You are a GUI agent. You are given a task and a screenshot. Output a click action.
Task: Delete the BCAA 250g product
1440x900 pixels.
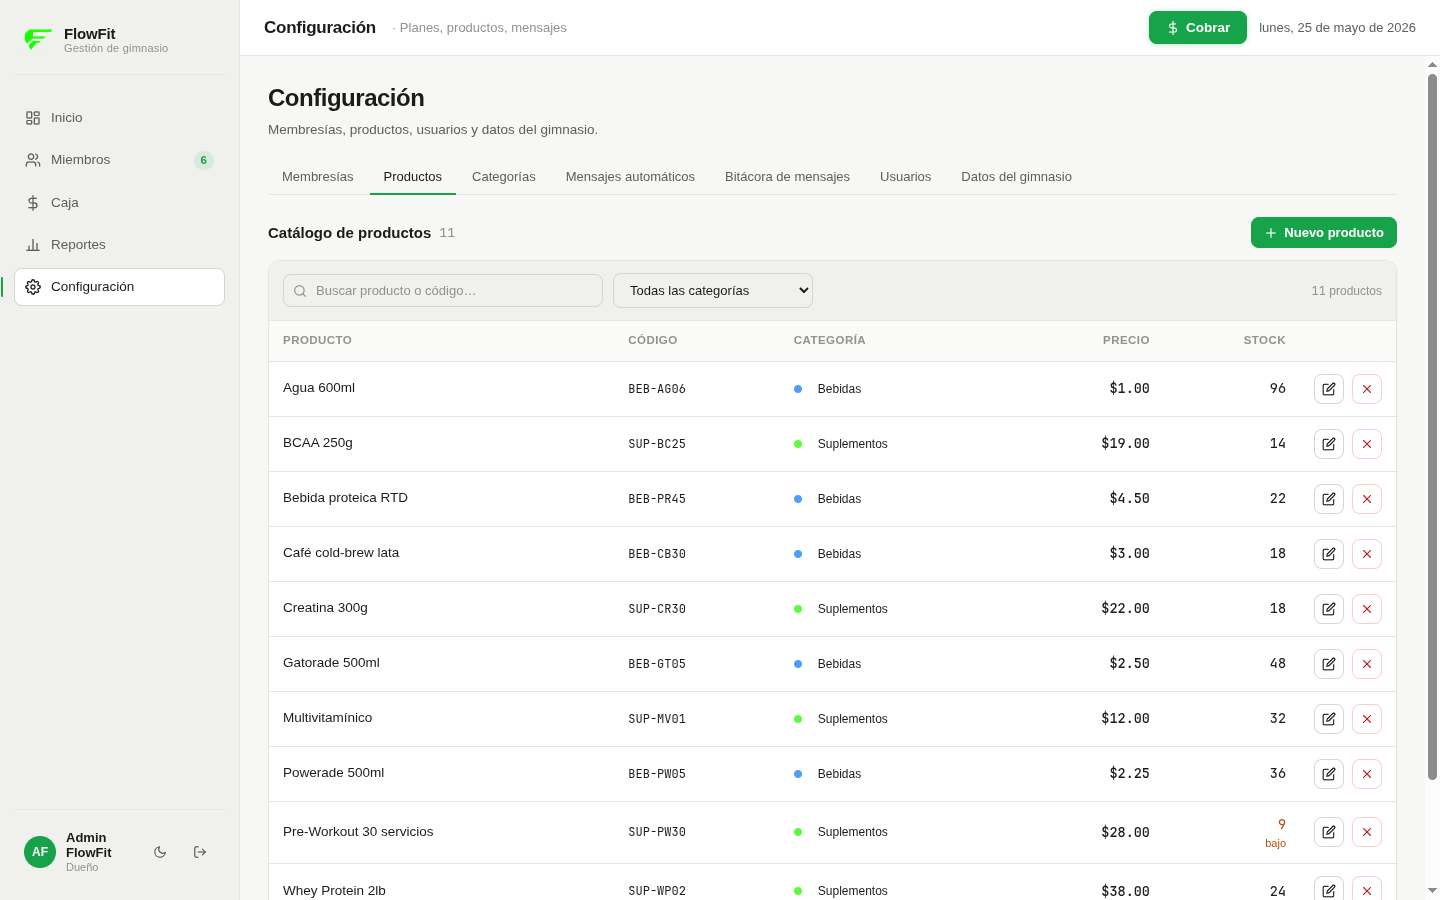(1366, 444)
